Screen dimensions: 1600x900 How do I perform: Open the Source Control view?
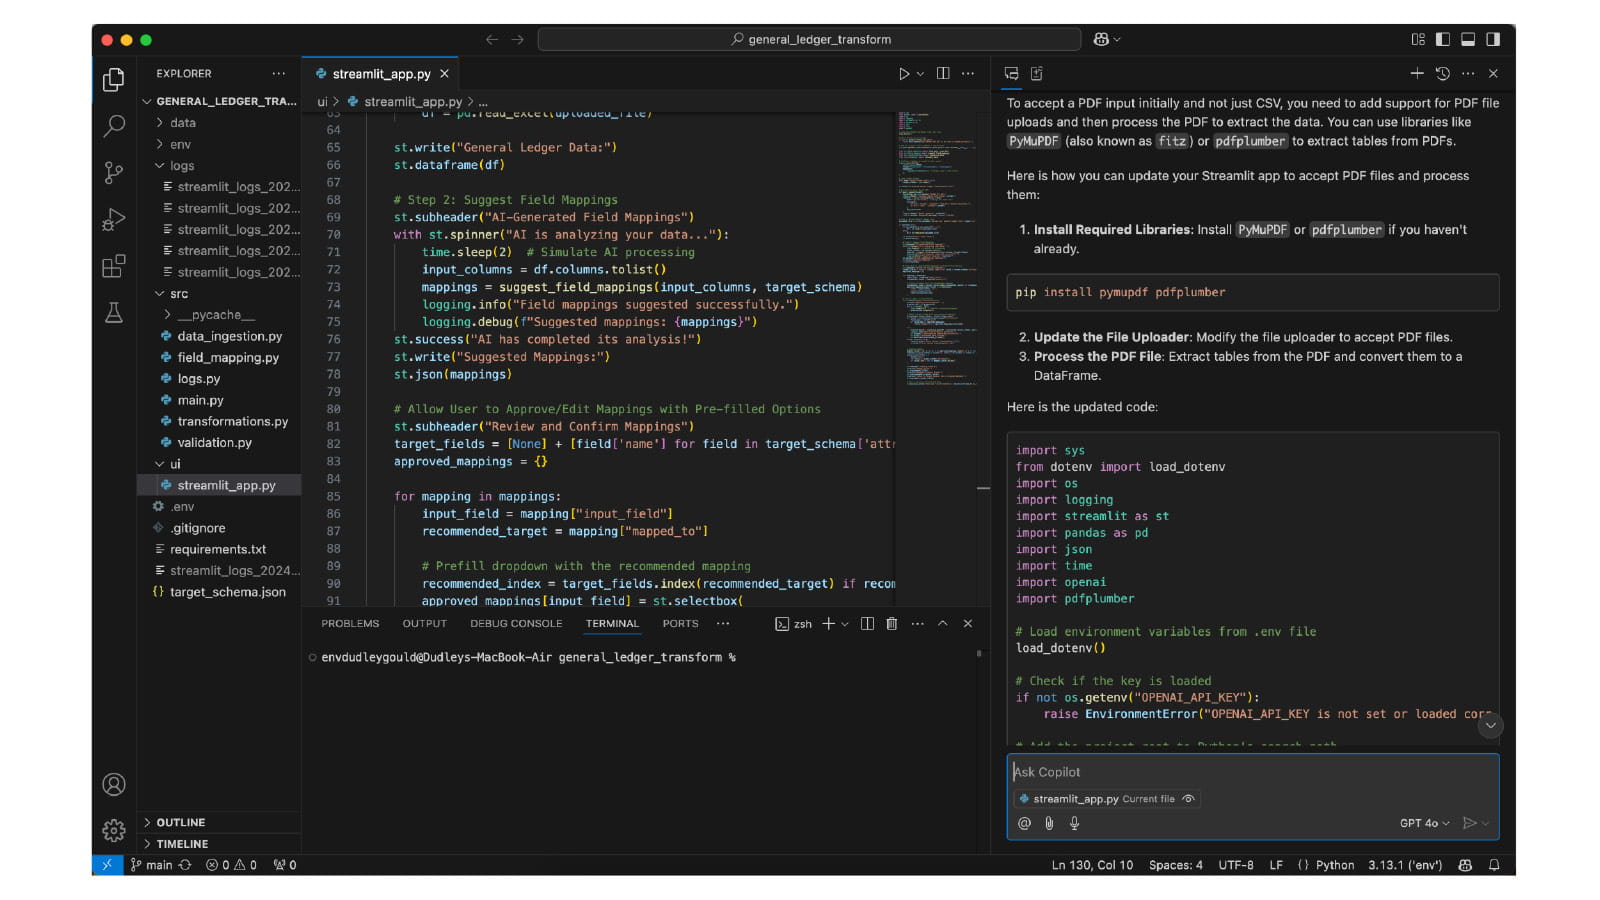114,173
